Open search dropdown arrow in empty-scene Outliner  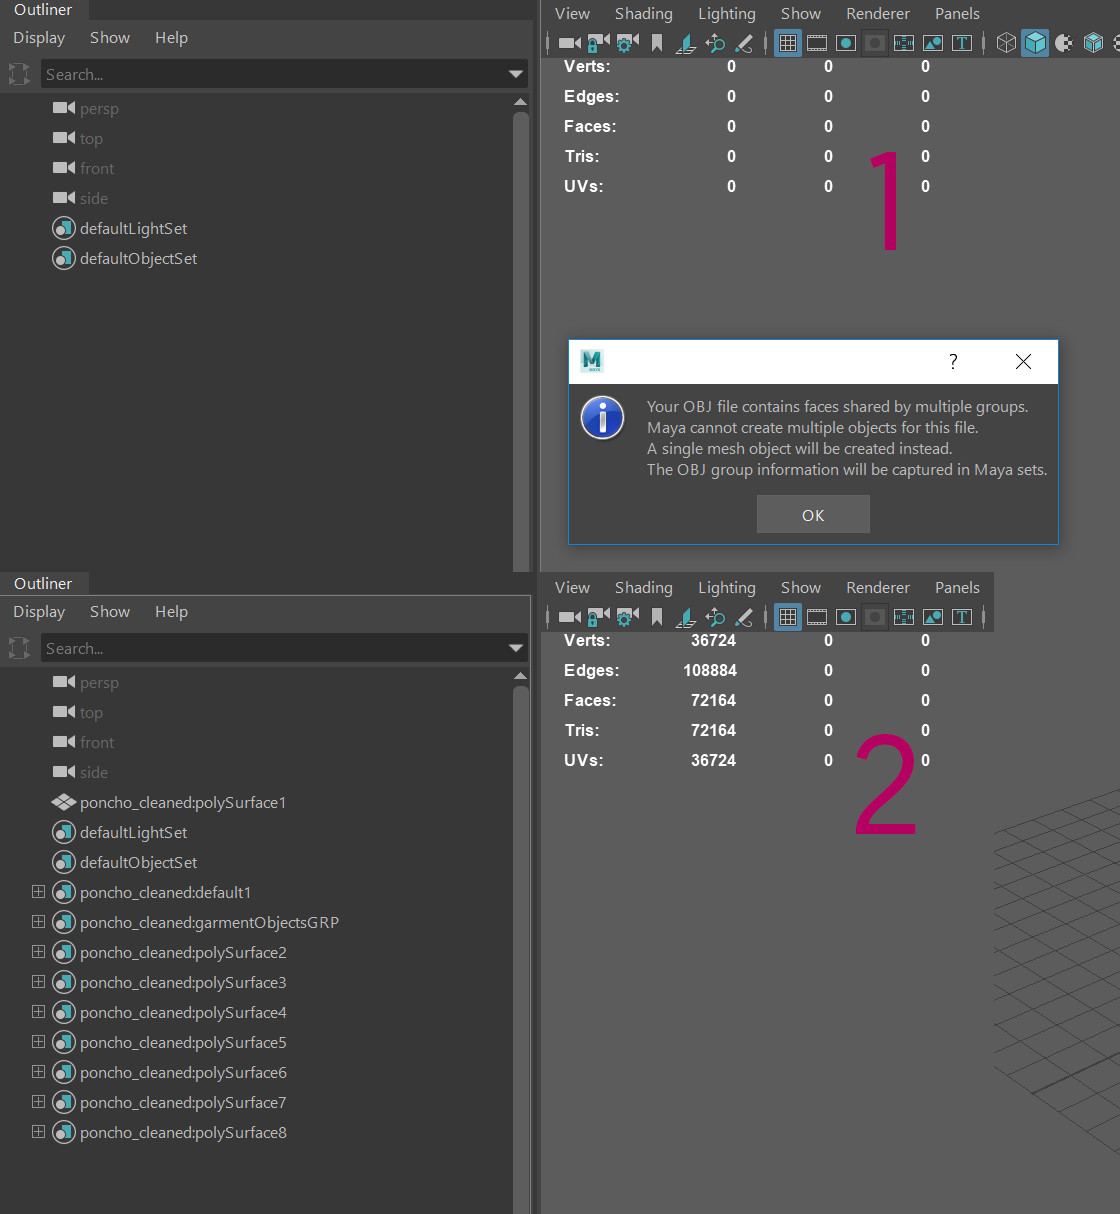[x=516, y=74]
